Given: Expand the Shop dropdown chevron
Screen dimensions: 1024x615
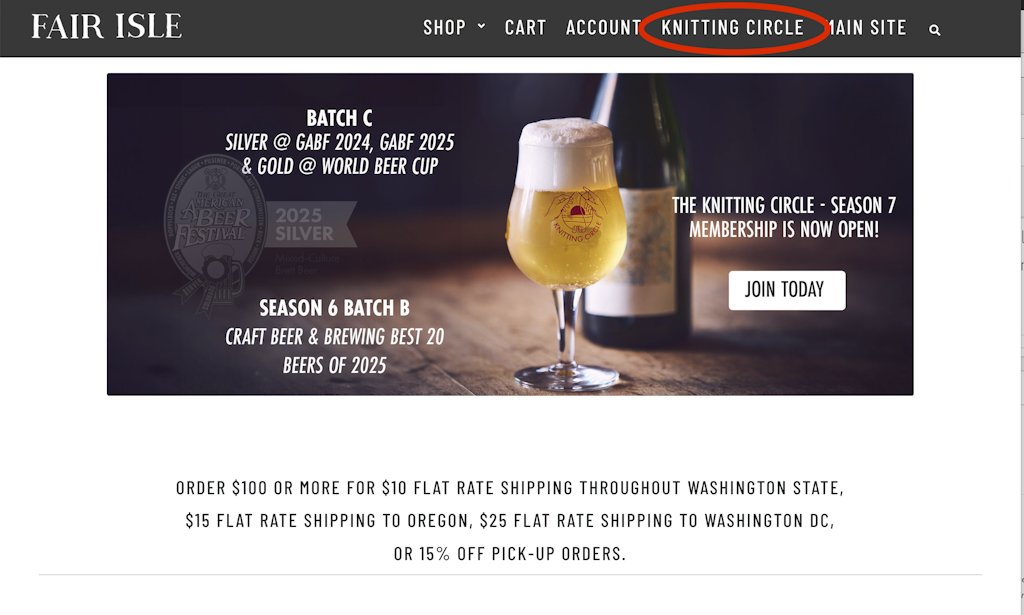Looking at the screenshot, I should (481, 26).
